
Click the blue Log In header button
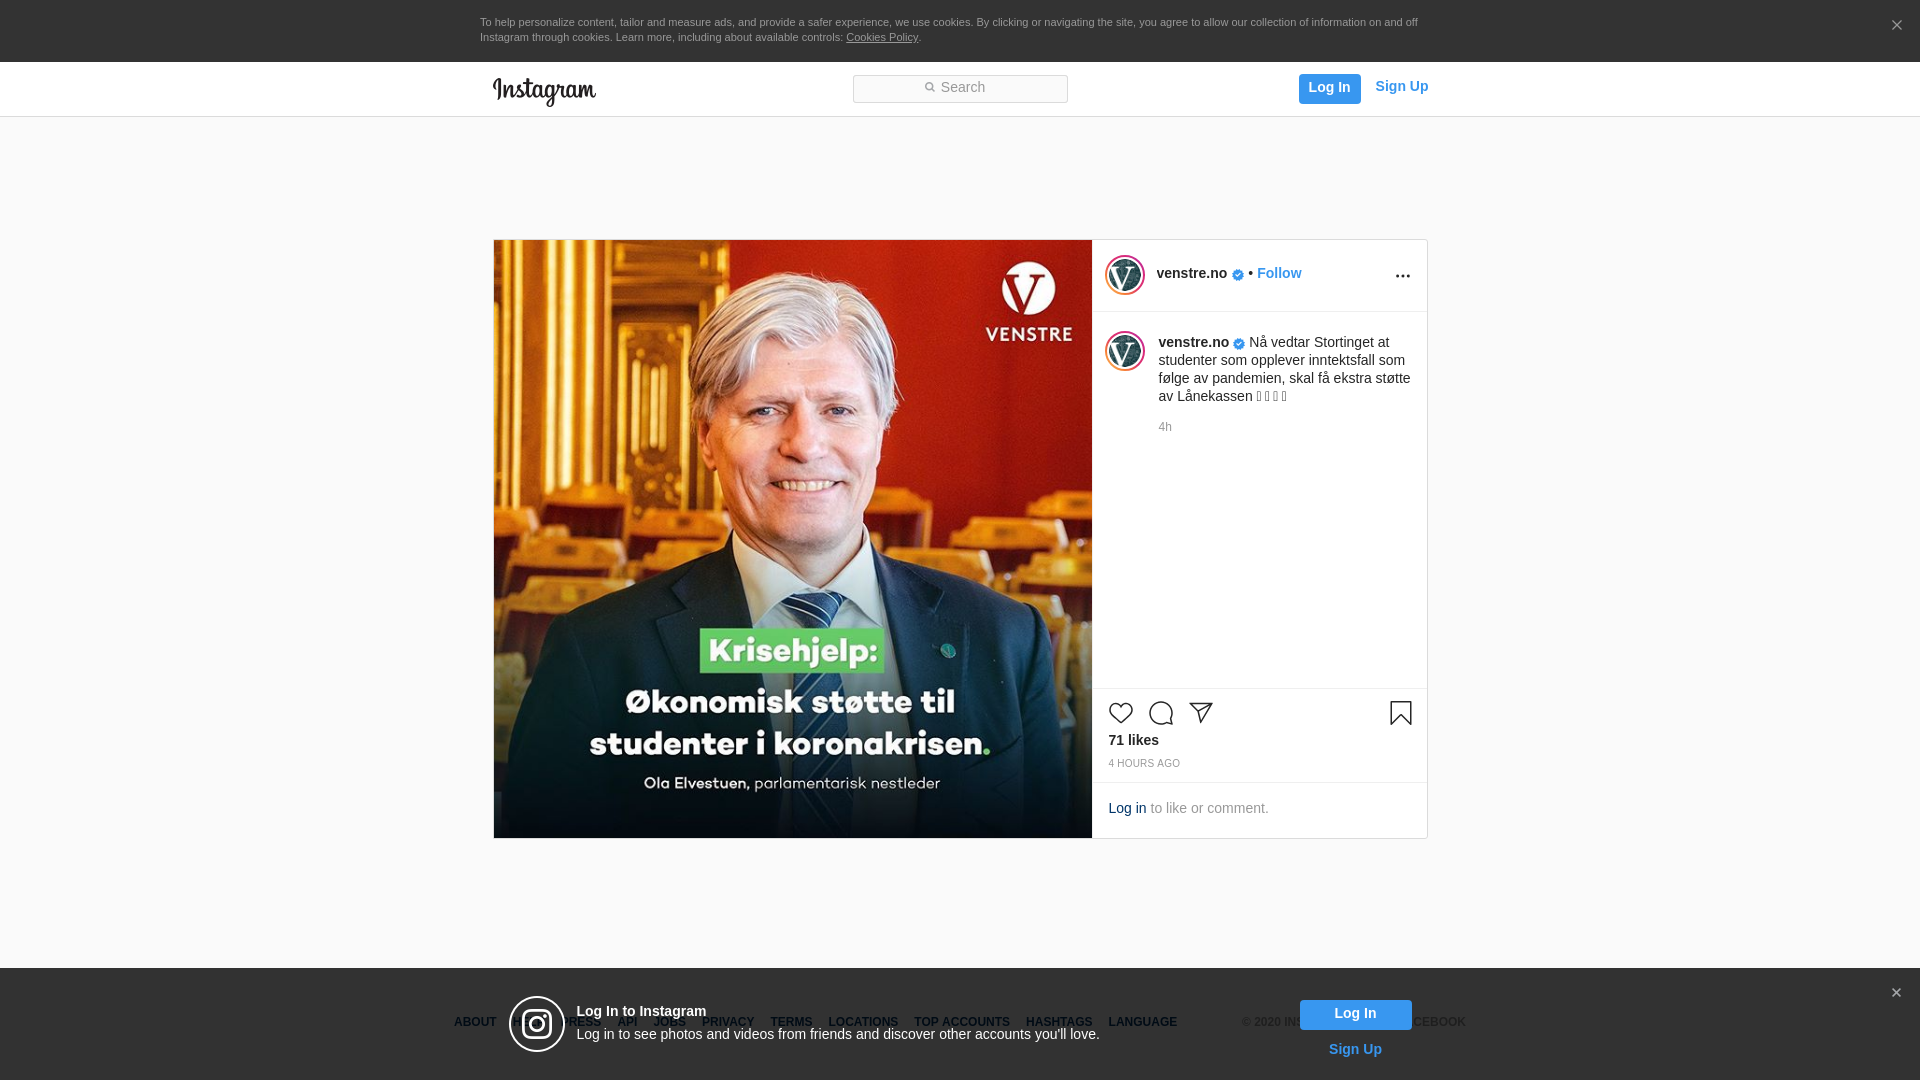(1329, 88)
